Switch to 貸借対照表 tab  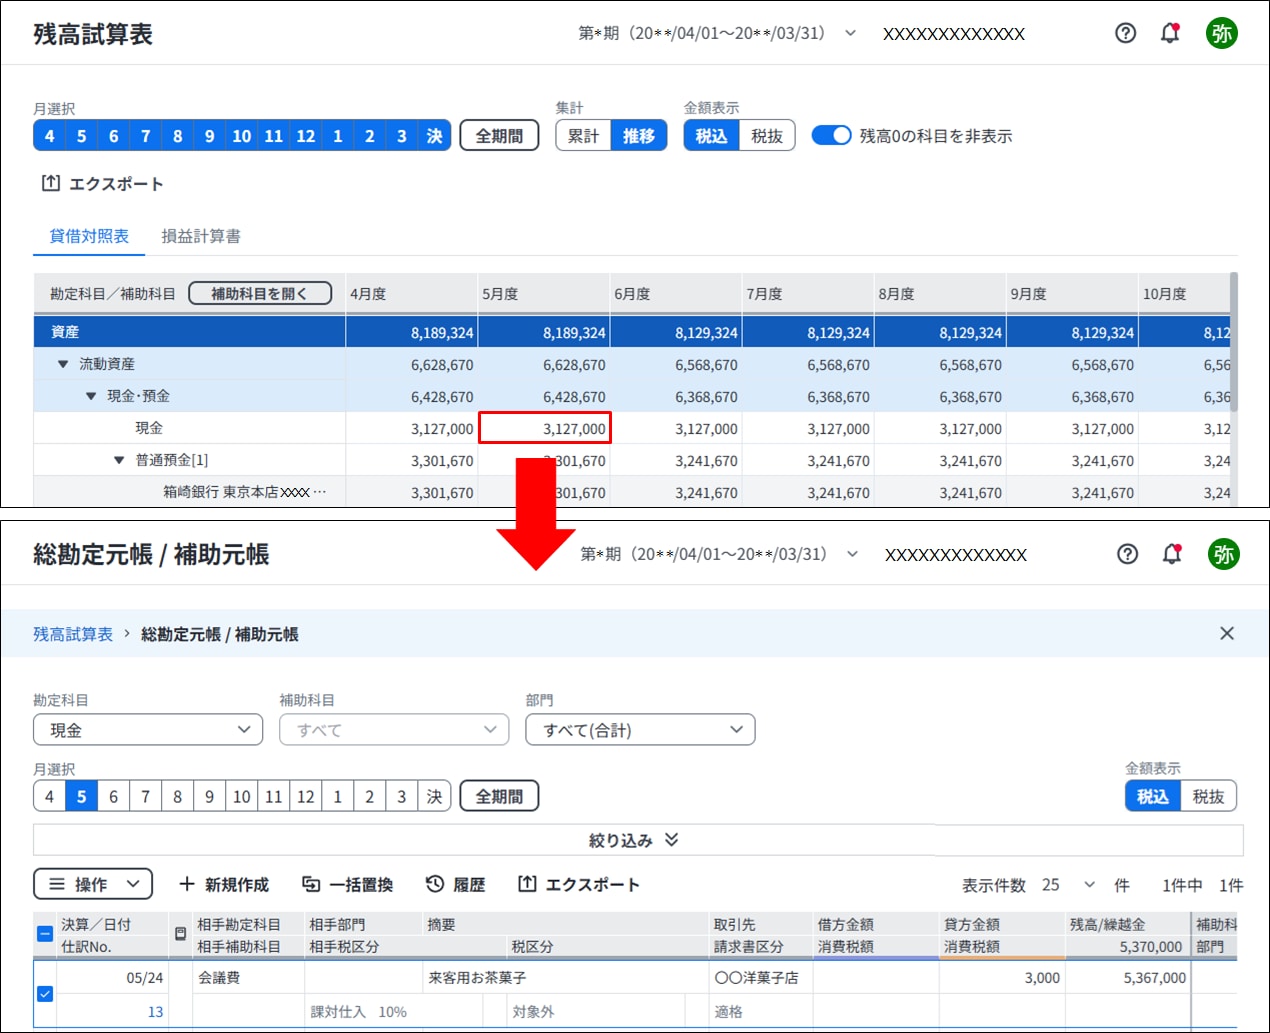pos(89,236)
